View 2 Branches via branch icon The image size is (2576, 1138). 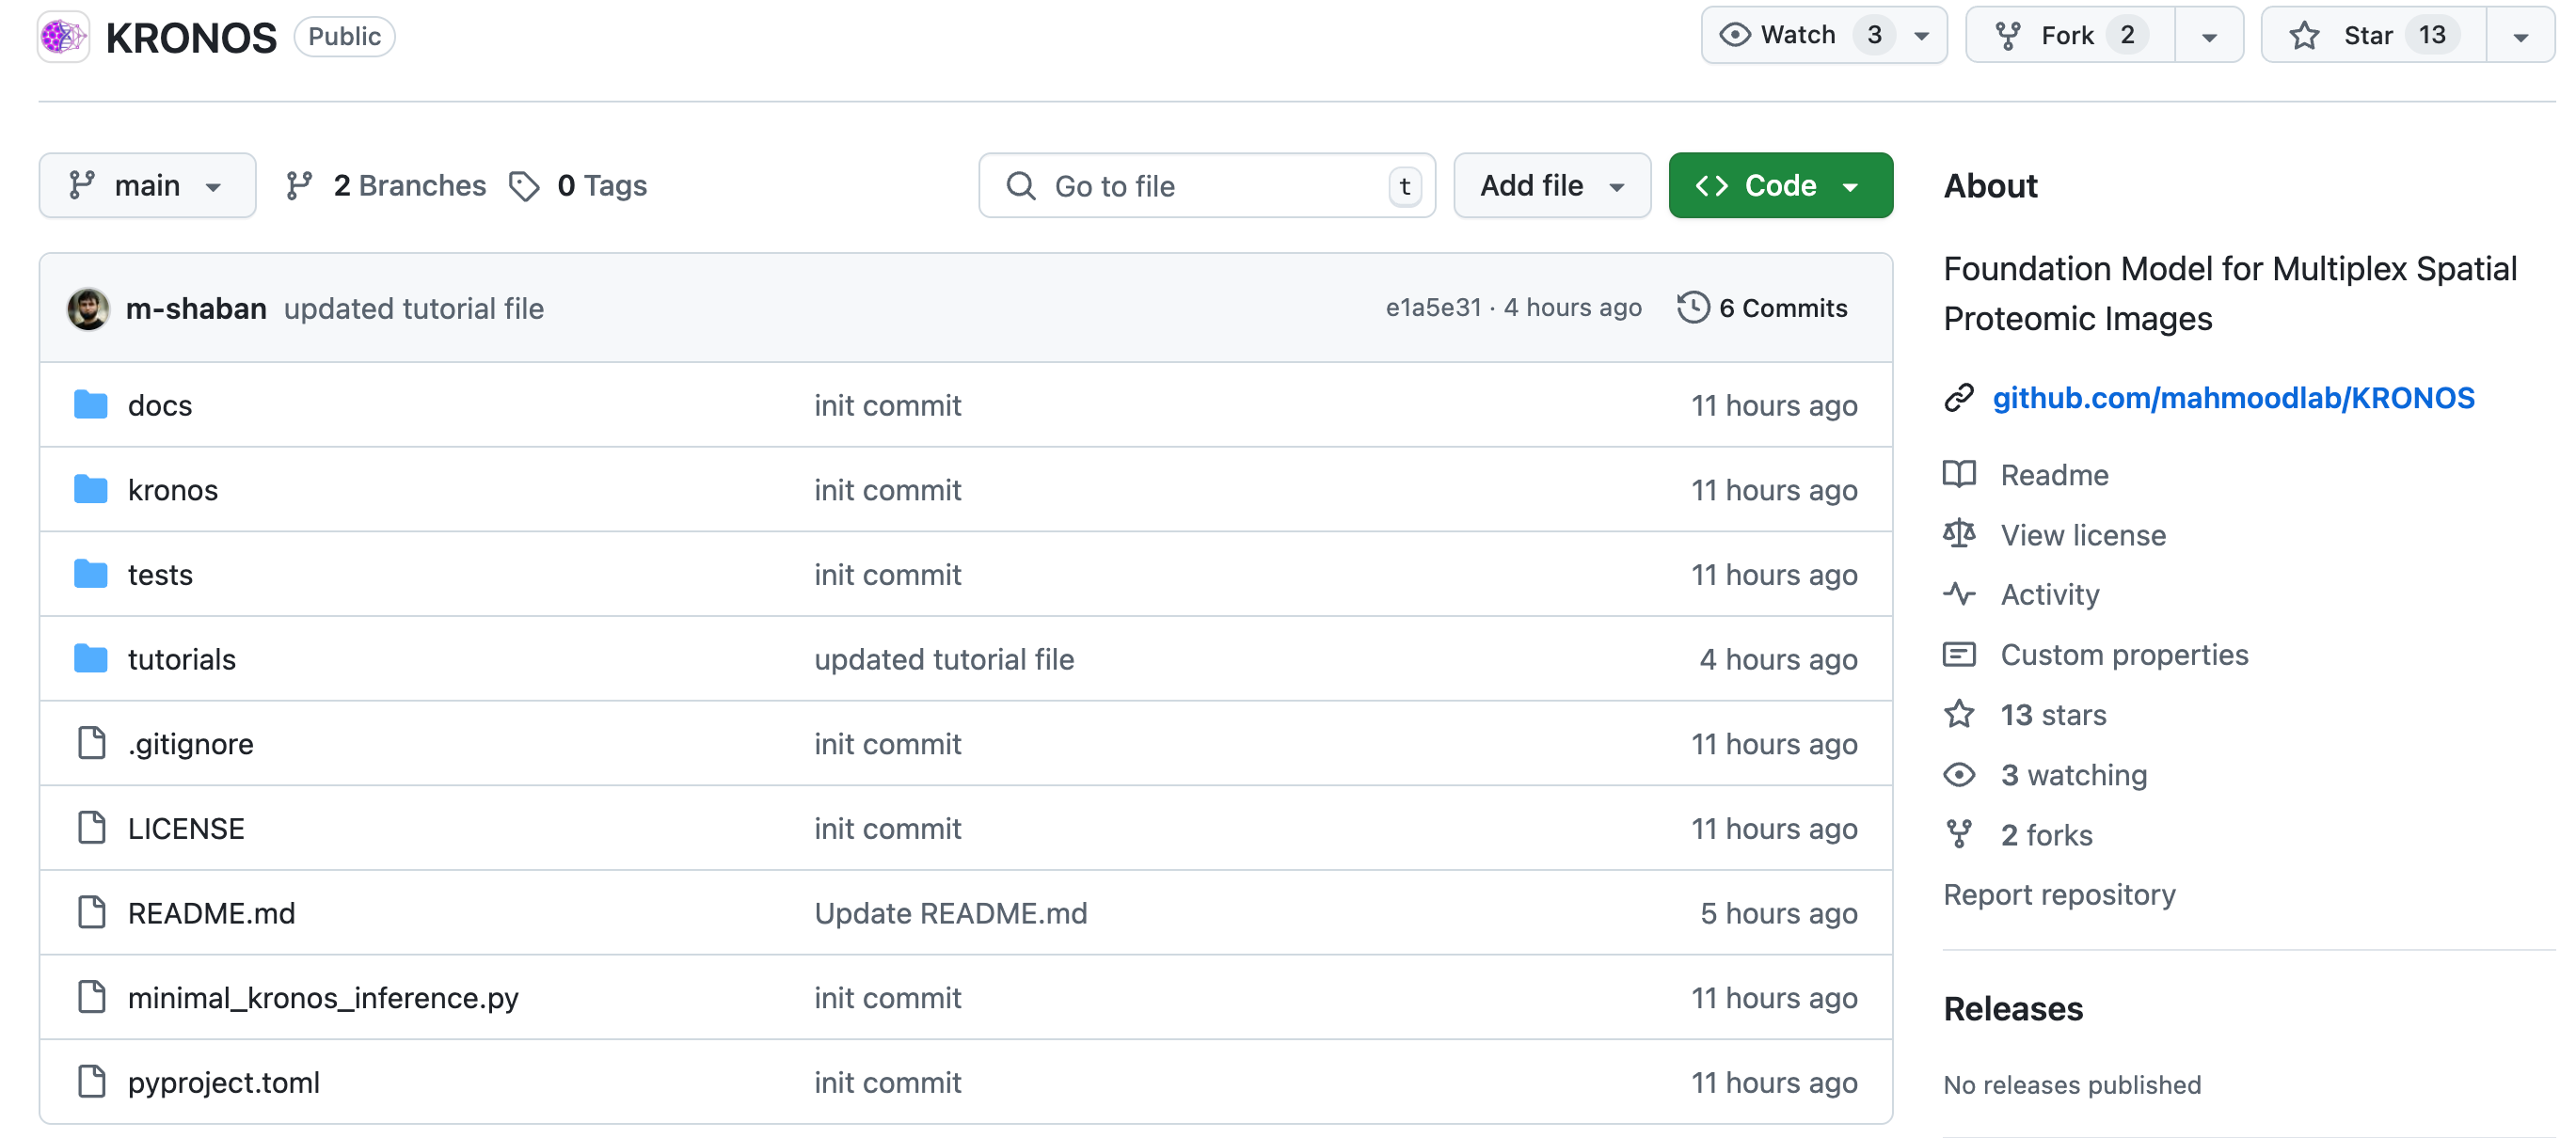(299, 186)
